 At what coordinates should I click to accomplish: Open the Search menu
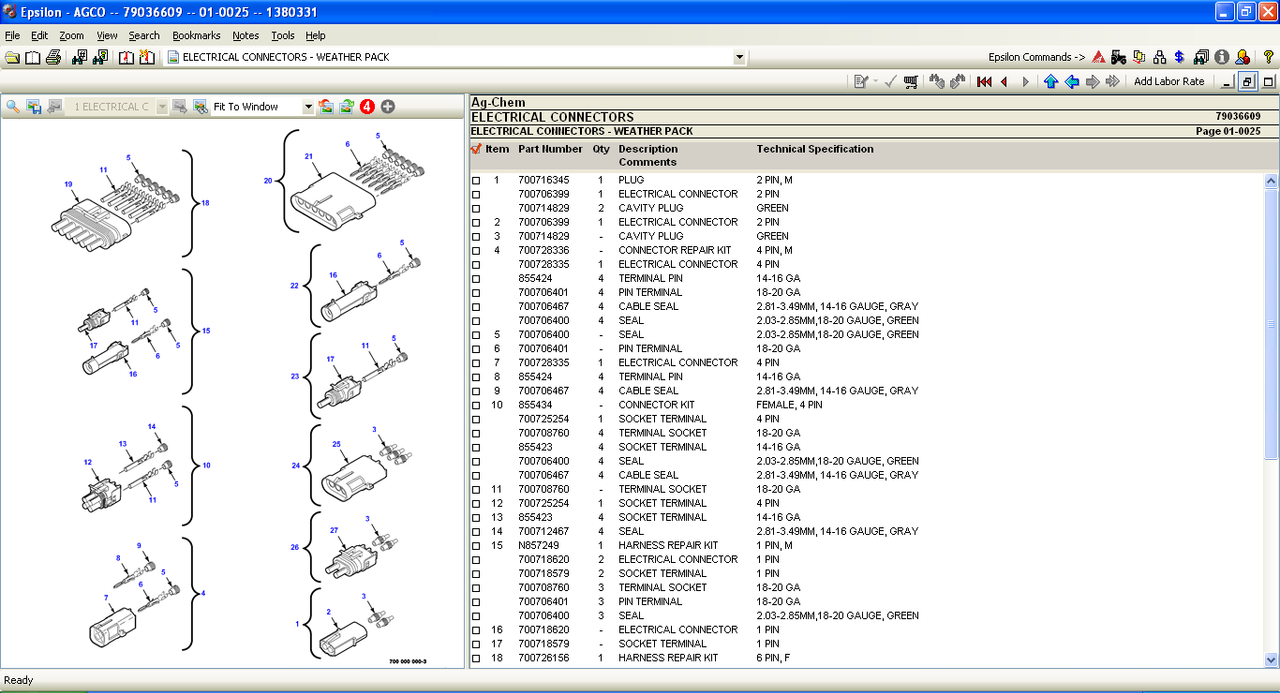coord(144,35)
